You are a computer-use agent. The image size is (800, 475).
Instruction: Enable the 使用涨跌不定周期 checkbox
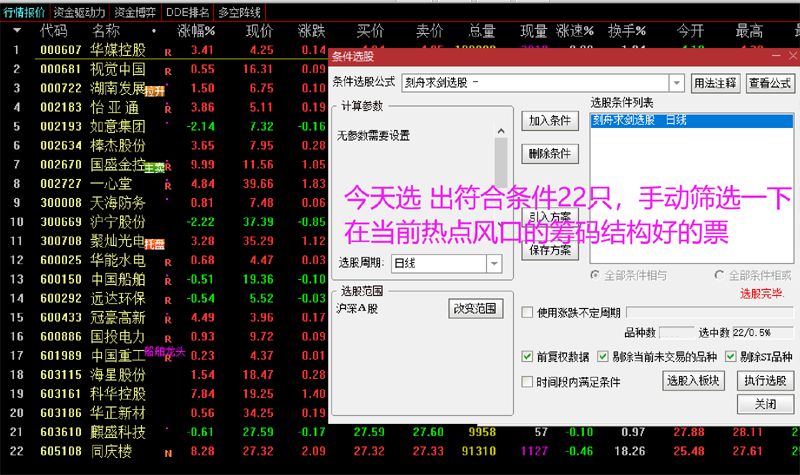(x=528, y=313)
